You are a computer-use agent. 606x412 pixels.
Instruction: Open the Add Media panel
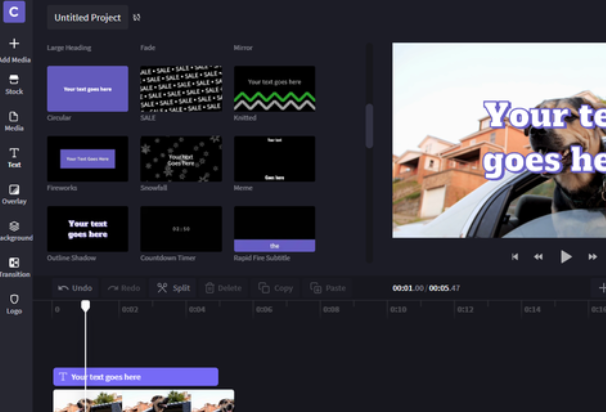14,49
